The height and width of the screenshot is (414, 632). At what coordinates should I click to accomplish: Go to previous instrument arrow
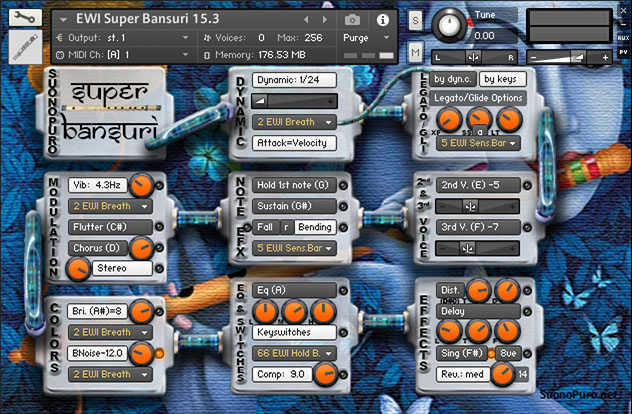click(x=306, y=19)
